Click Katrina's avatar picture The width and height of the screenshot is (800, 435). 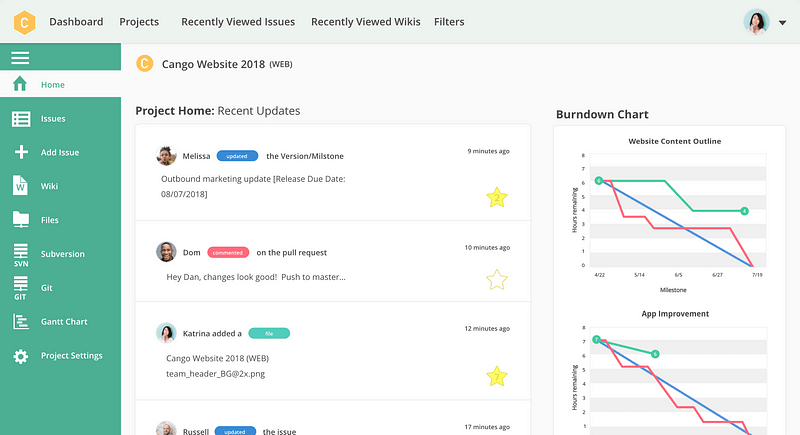point(166,333)
